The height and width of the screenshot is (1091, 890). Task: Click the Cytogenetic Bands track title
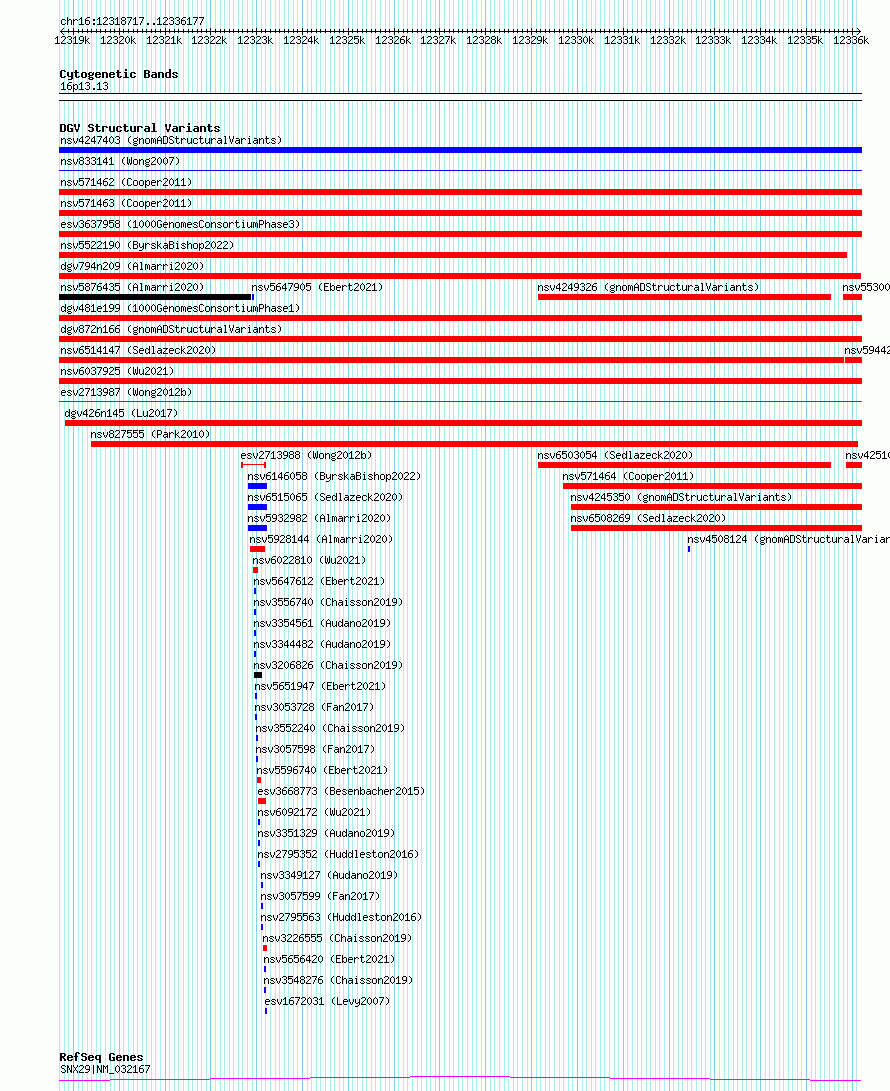[119, 74]
